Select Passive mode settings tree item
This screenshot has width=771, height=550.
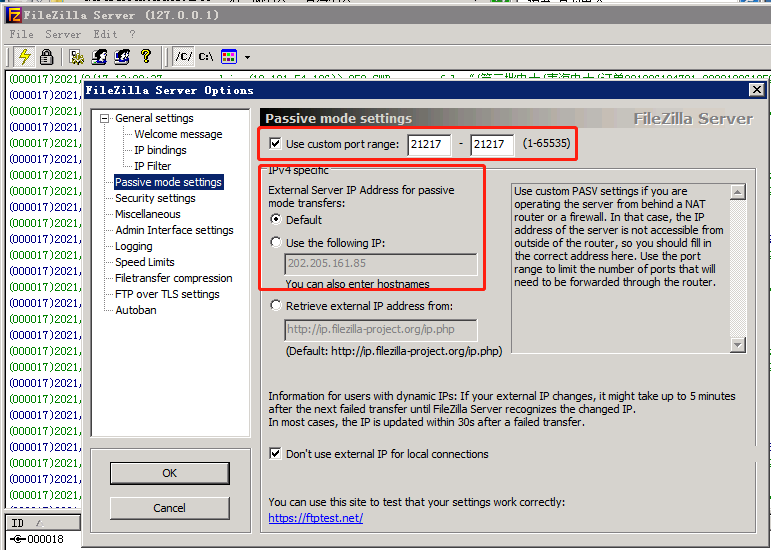coord(169,182)
